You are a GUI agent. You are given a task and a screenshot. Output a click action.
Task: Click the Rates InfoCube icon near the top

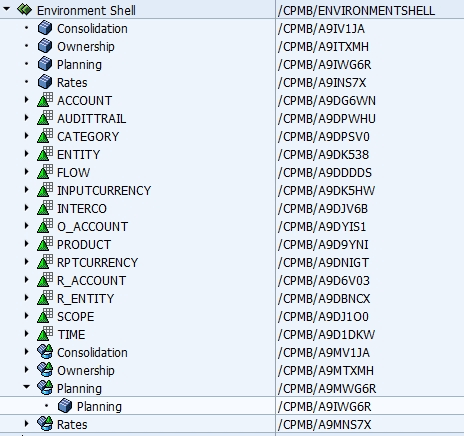pyautogui.click(x=45, y=82)
